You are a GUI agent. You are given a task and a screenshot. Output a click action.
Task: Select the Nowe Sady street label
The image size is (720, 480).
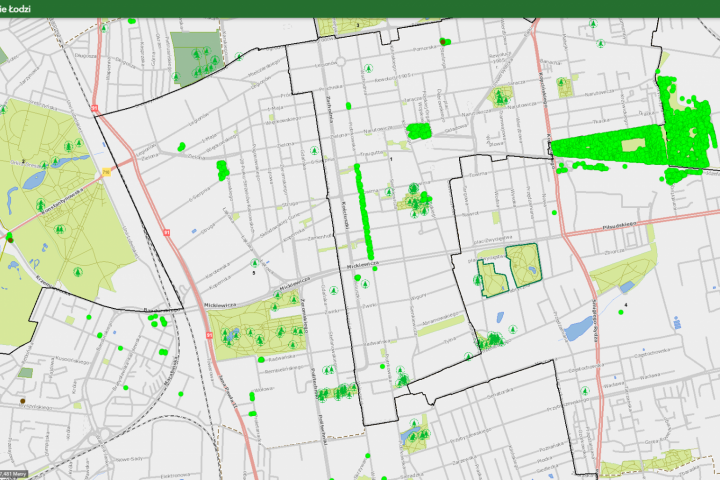point(129,459)
